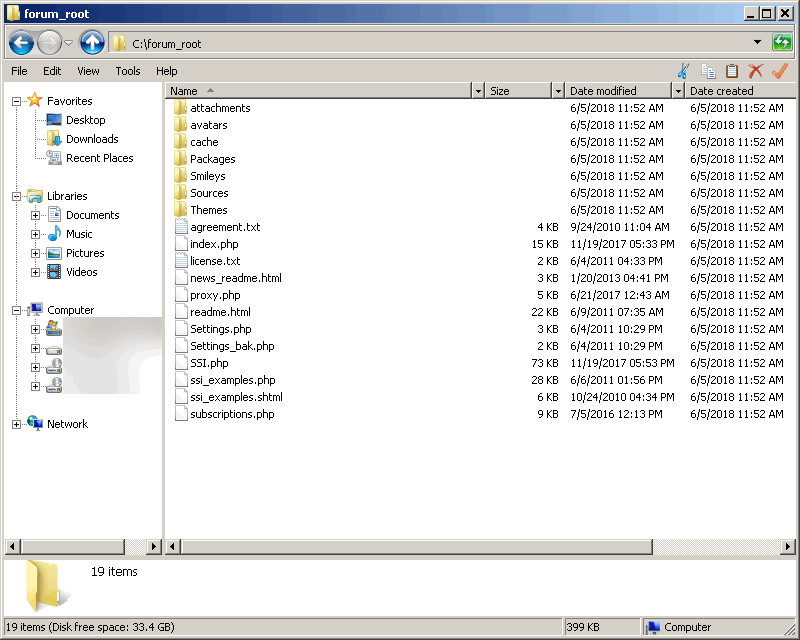800x640 pixels.
Task: Collapse the Computer tree node
Action: click(x=16, y=310)
